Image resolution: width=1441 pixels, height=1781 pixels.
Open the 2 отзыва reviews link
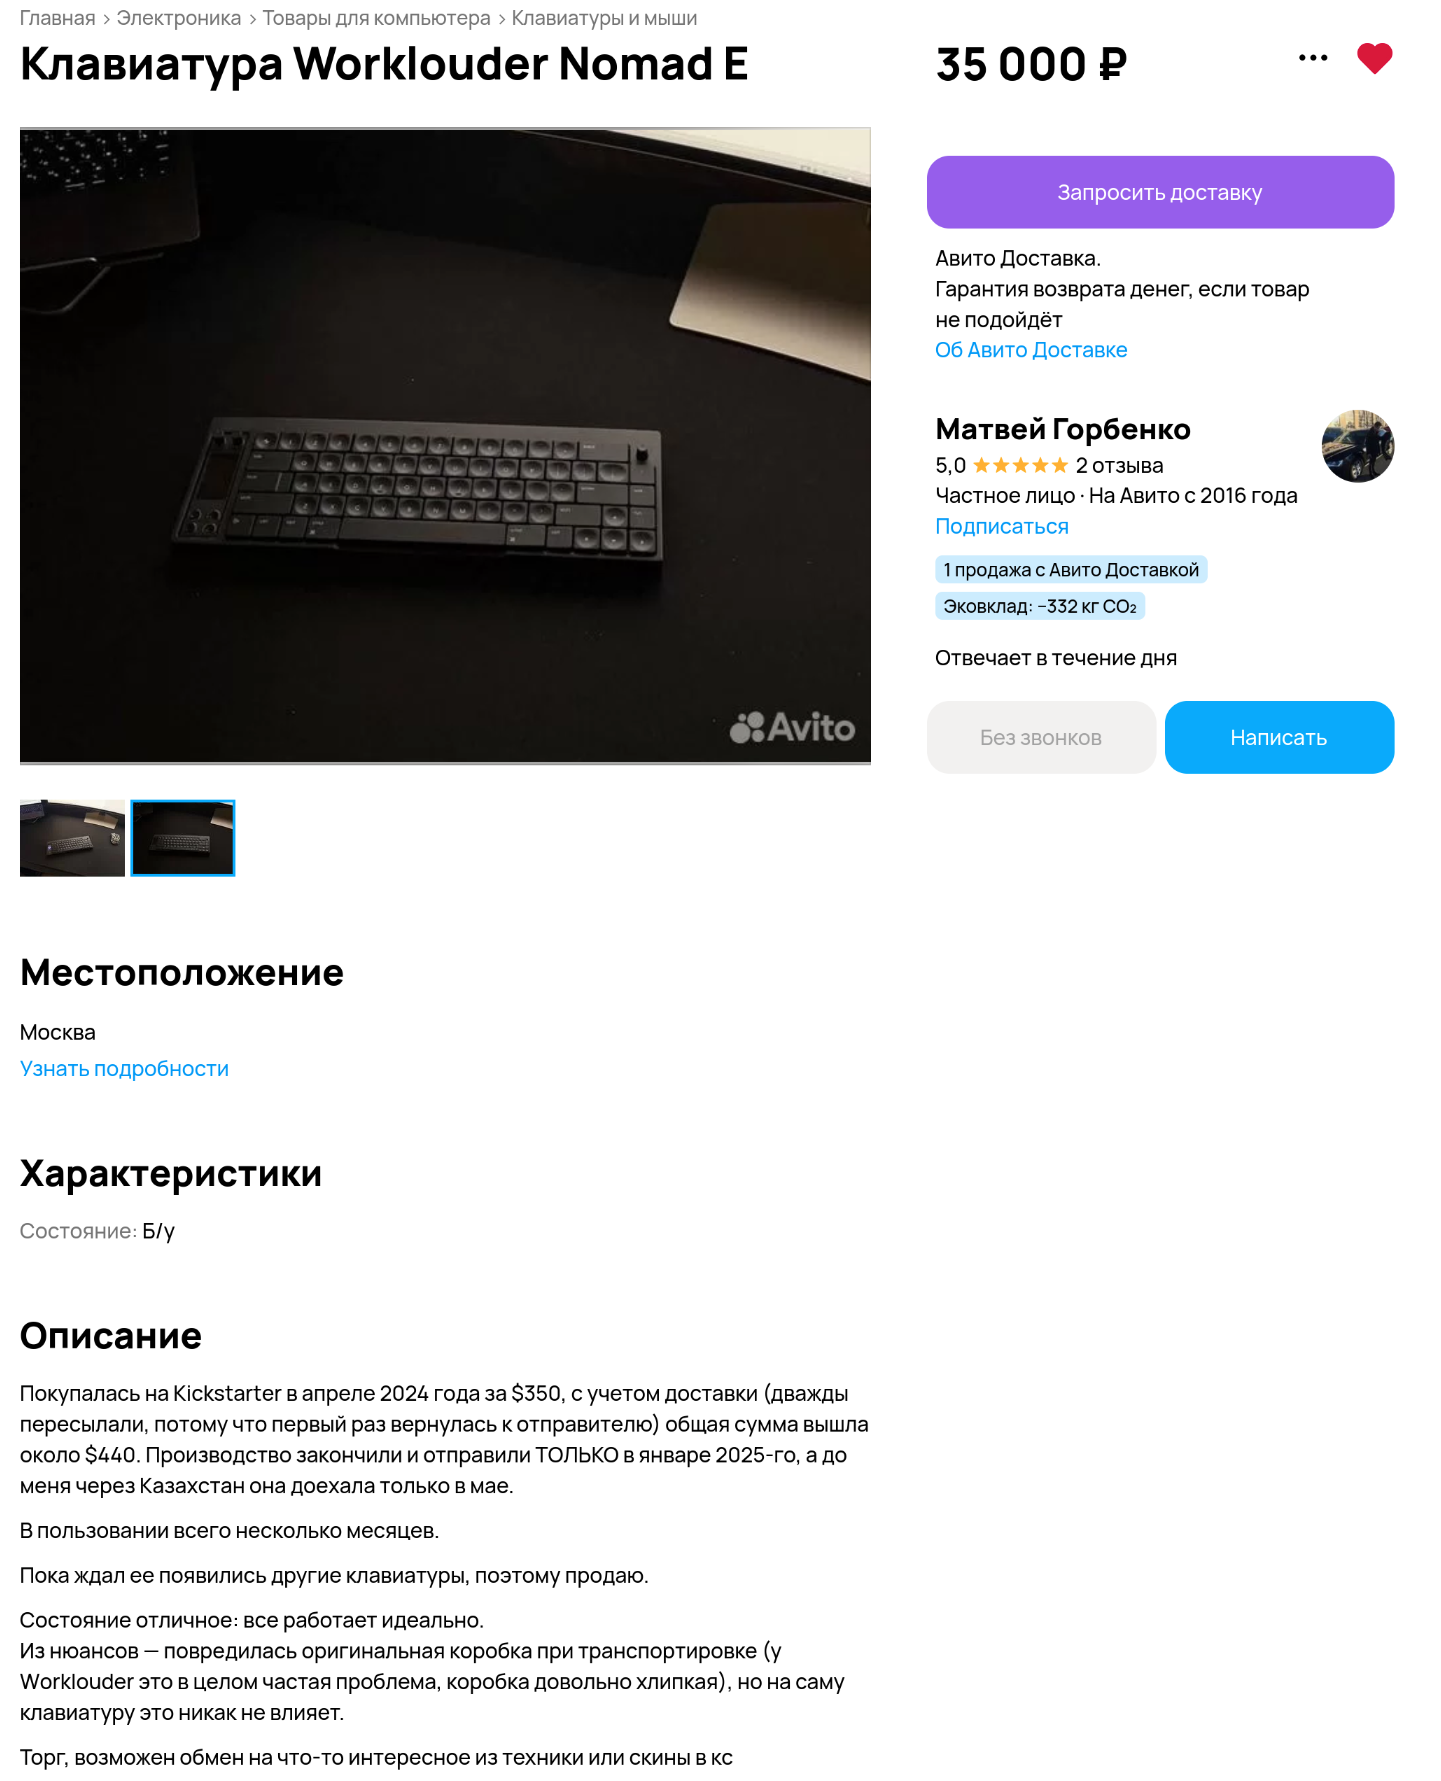point(1119,465)
